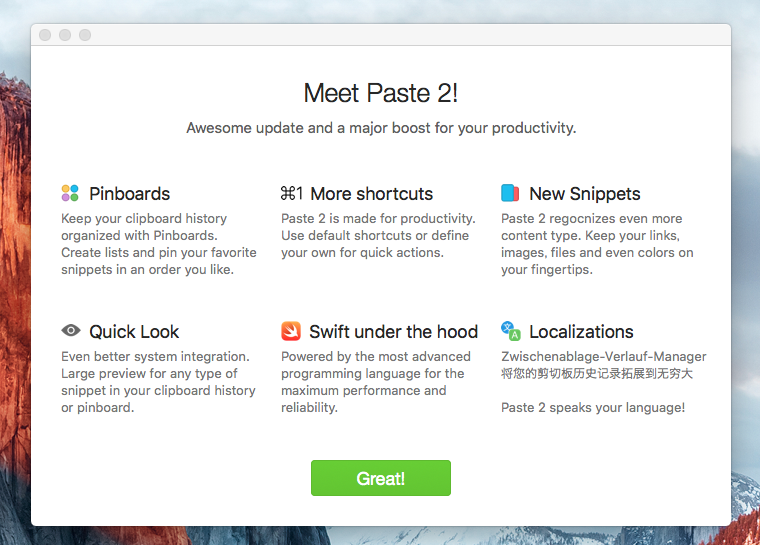Click the More shortcuts heading

click(372, 193)
